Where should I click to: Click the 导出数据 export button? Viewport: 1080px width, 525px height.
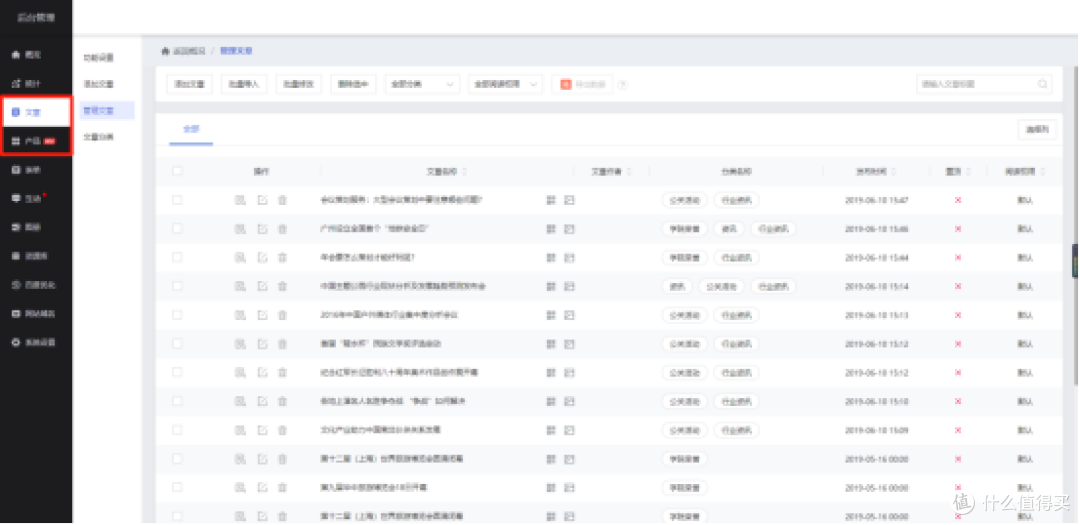pyautogui.click(x=582, y=84)
